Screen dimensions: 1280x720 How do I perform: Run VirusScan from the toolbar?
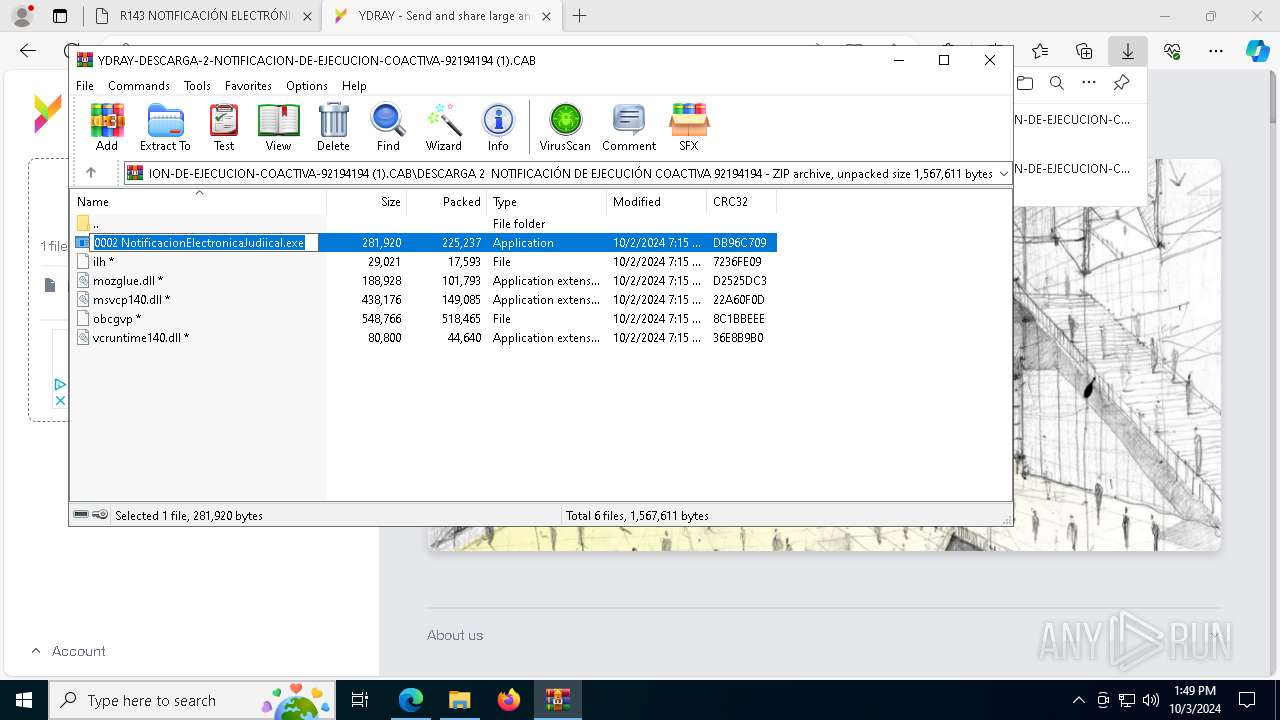(x=565, y=127)
